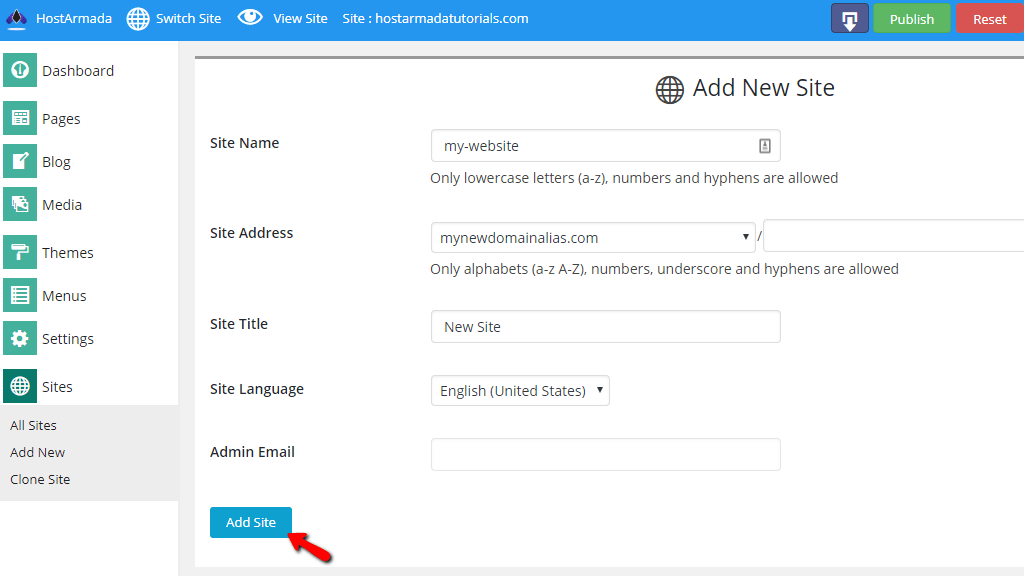
Task: Click the Blog pencil icon
Action: (20, 161)
